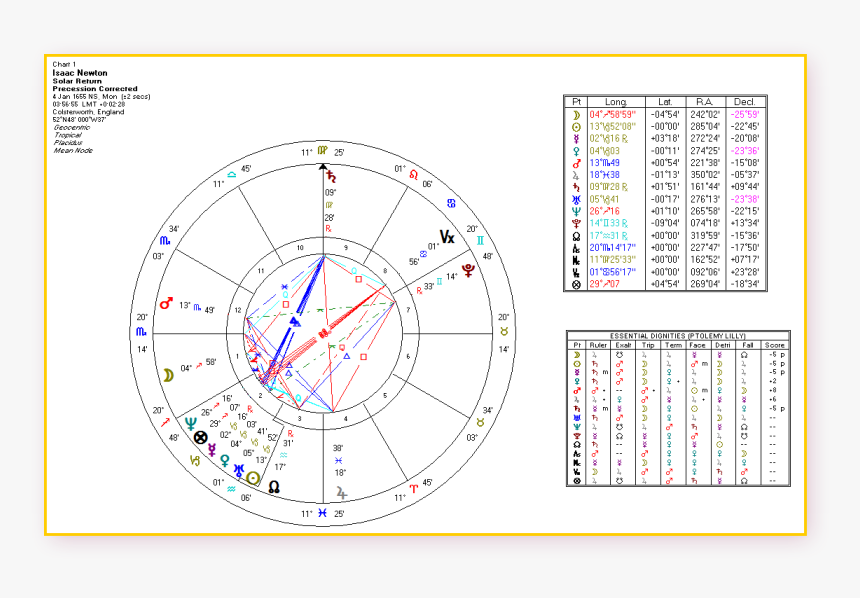Screen dimensions: 860x598
Task: Select the Essential Dignities (Ptolemy Lilly) header
Action: 677,336
